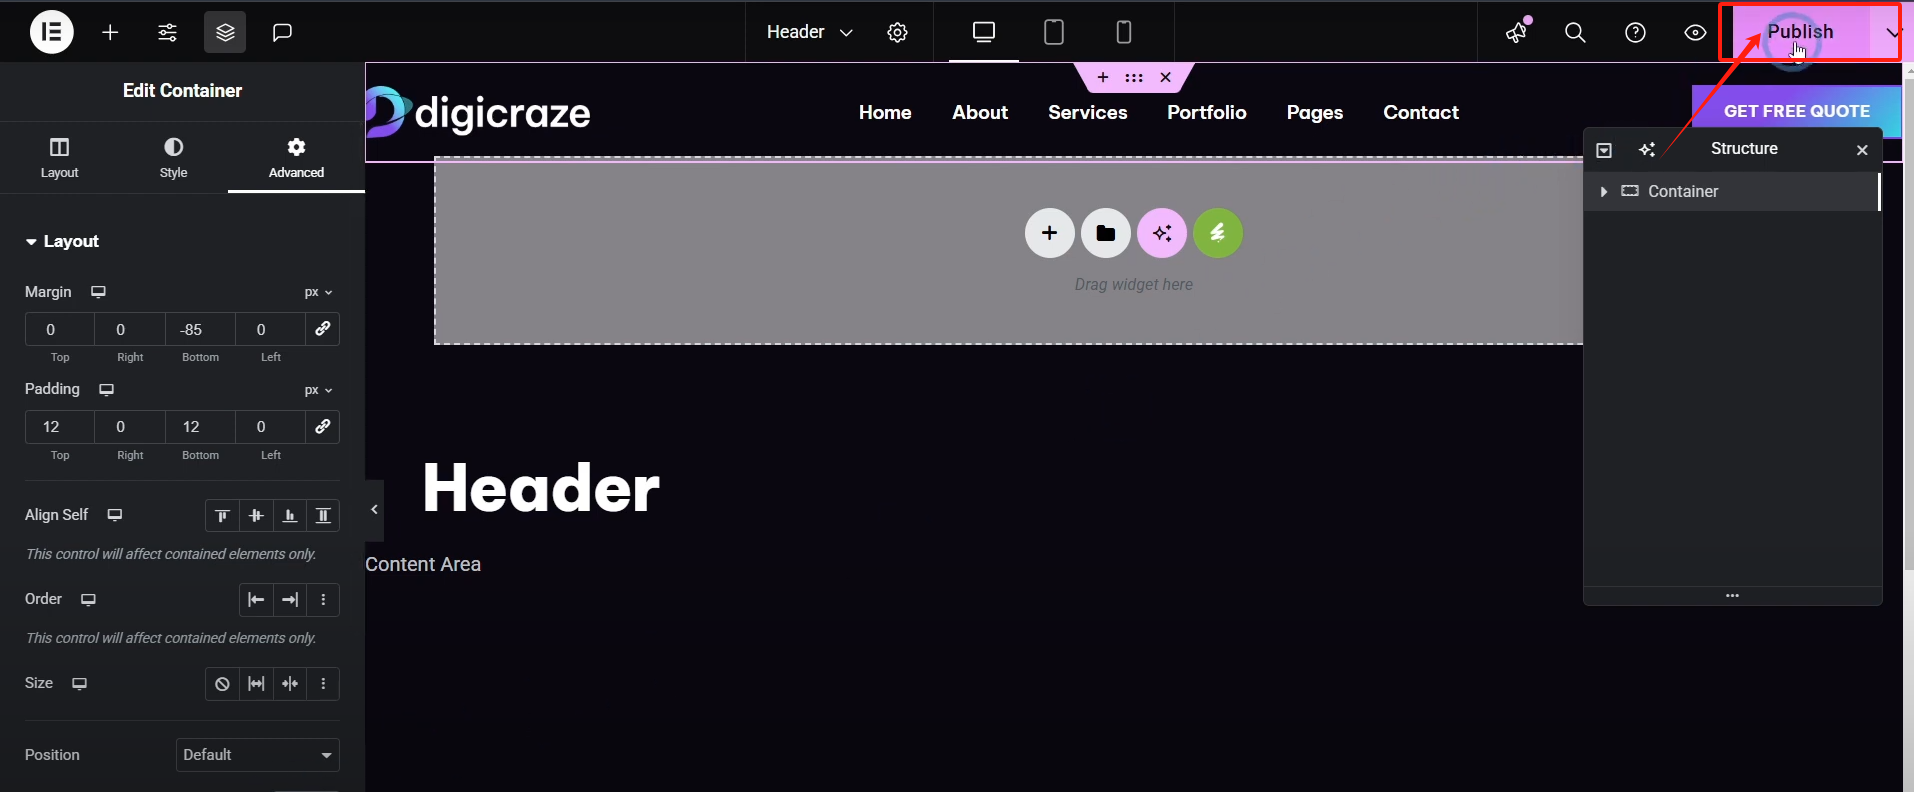Image resolution: width=1914 pixels, height=792 pixels.
Task: Open the Padding px unit dropdown
Action: point(318,390)
